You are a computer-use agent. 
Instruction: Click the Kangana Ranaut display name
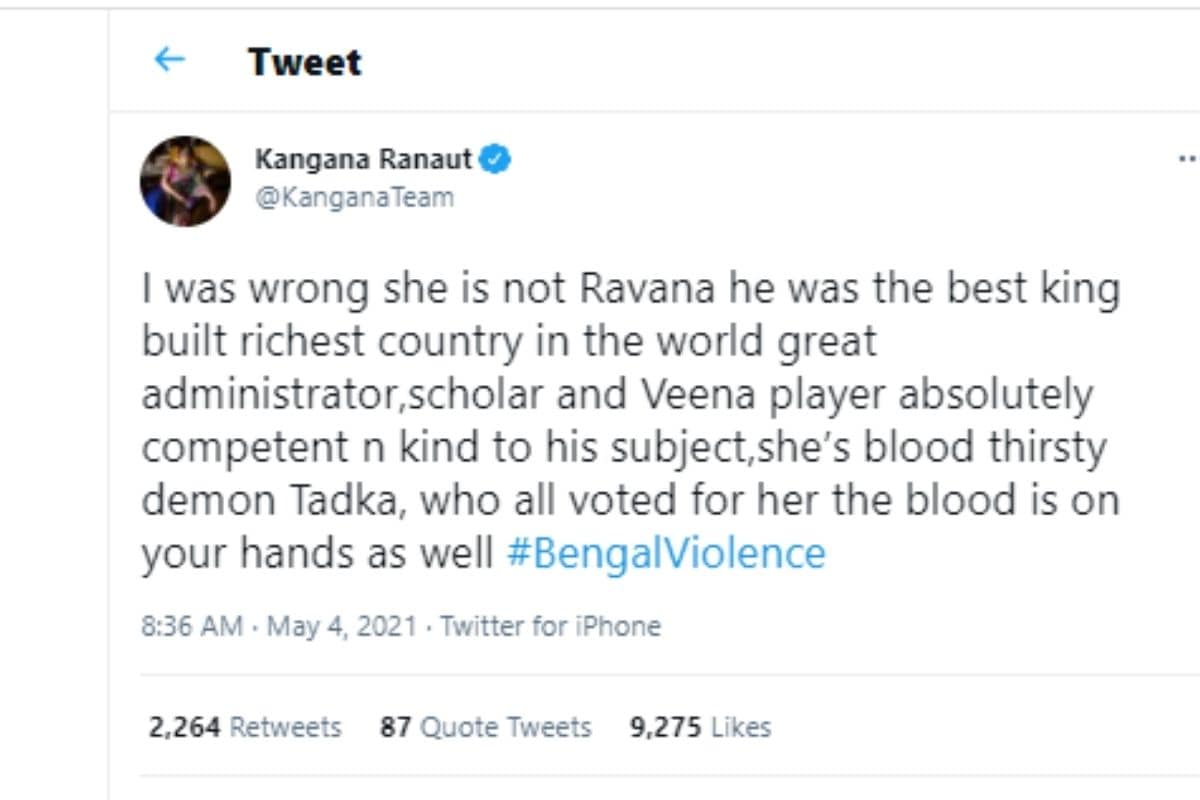click(363, 158)
